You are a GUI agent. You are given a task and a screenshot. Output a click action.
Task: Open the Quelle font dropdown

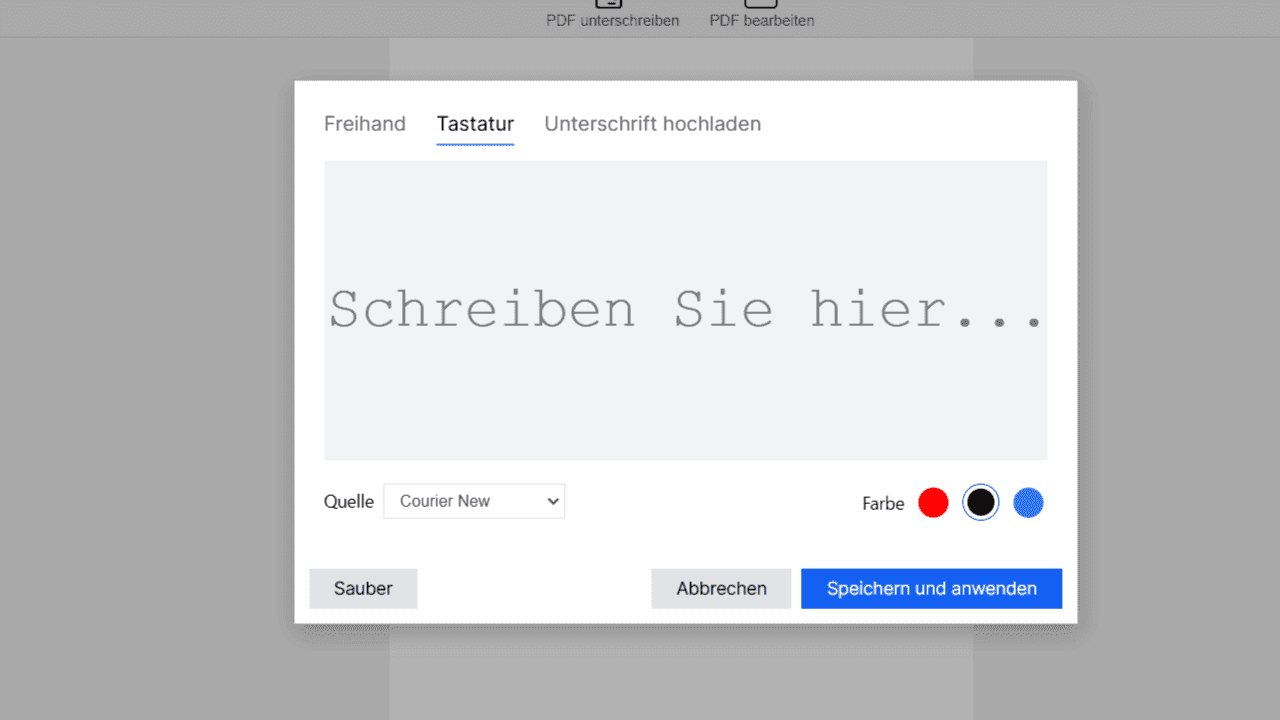click(x=474, y=501)
